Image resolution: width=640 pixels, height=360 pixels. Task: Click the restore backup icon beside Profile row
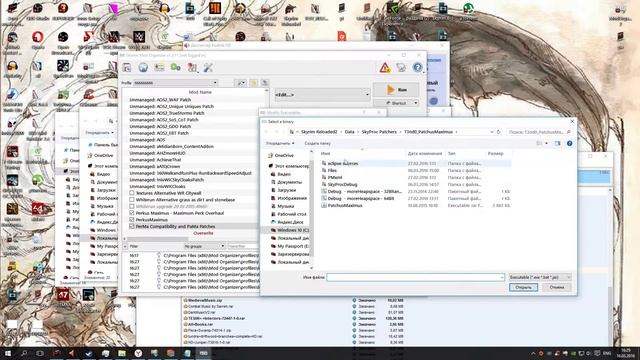[265, 83]
